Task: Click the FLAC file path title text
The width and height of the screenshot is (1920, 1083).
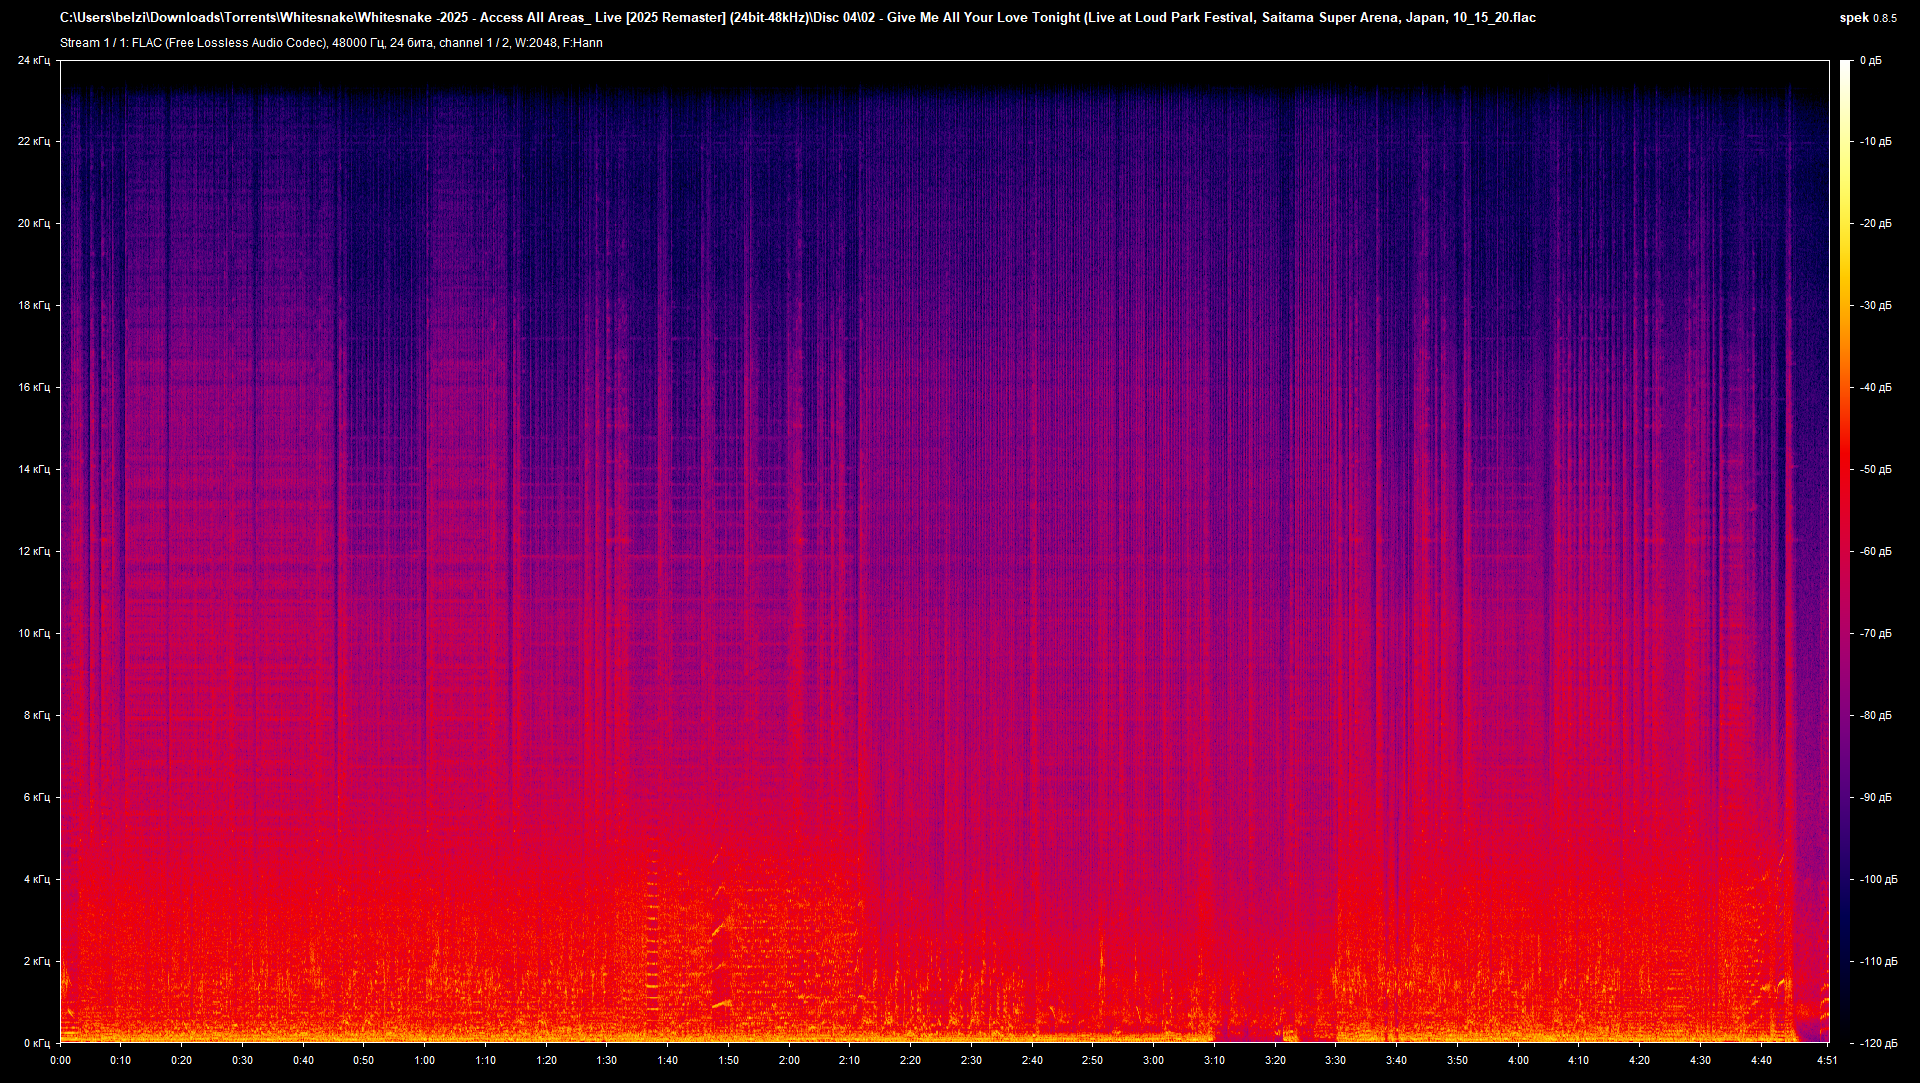Action: click(x=797, y=18)
